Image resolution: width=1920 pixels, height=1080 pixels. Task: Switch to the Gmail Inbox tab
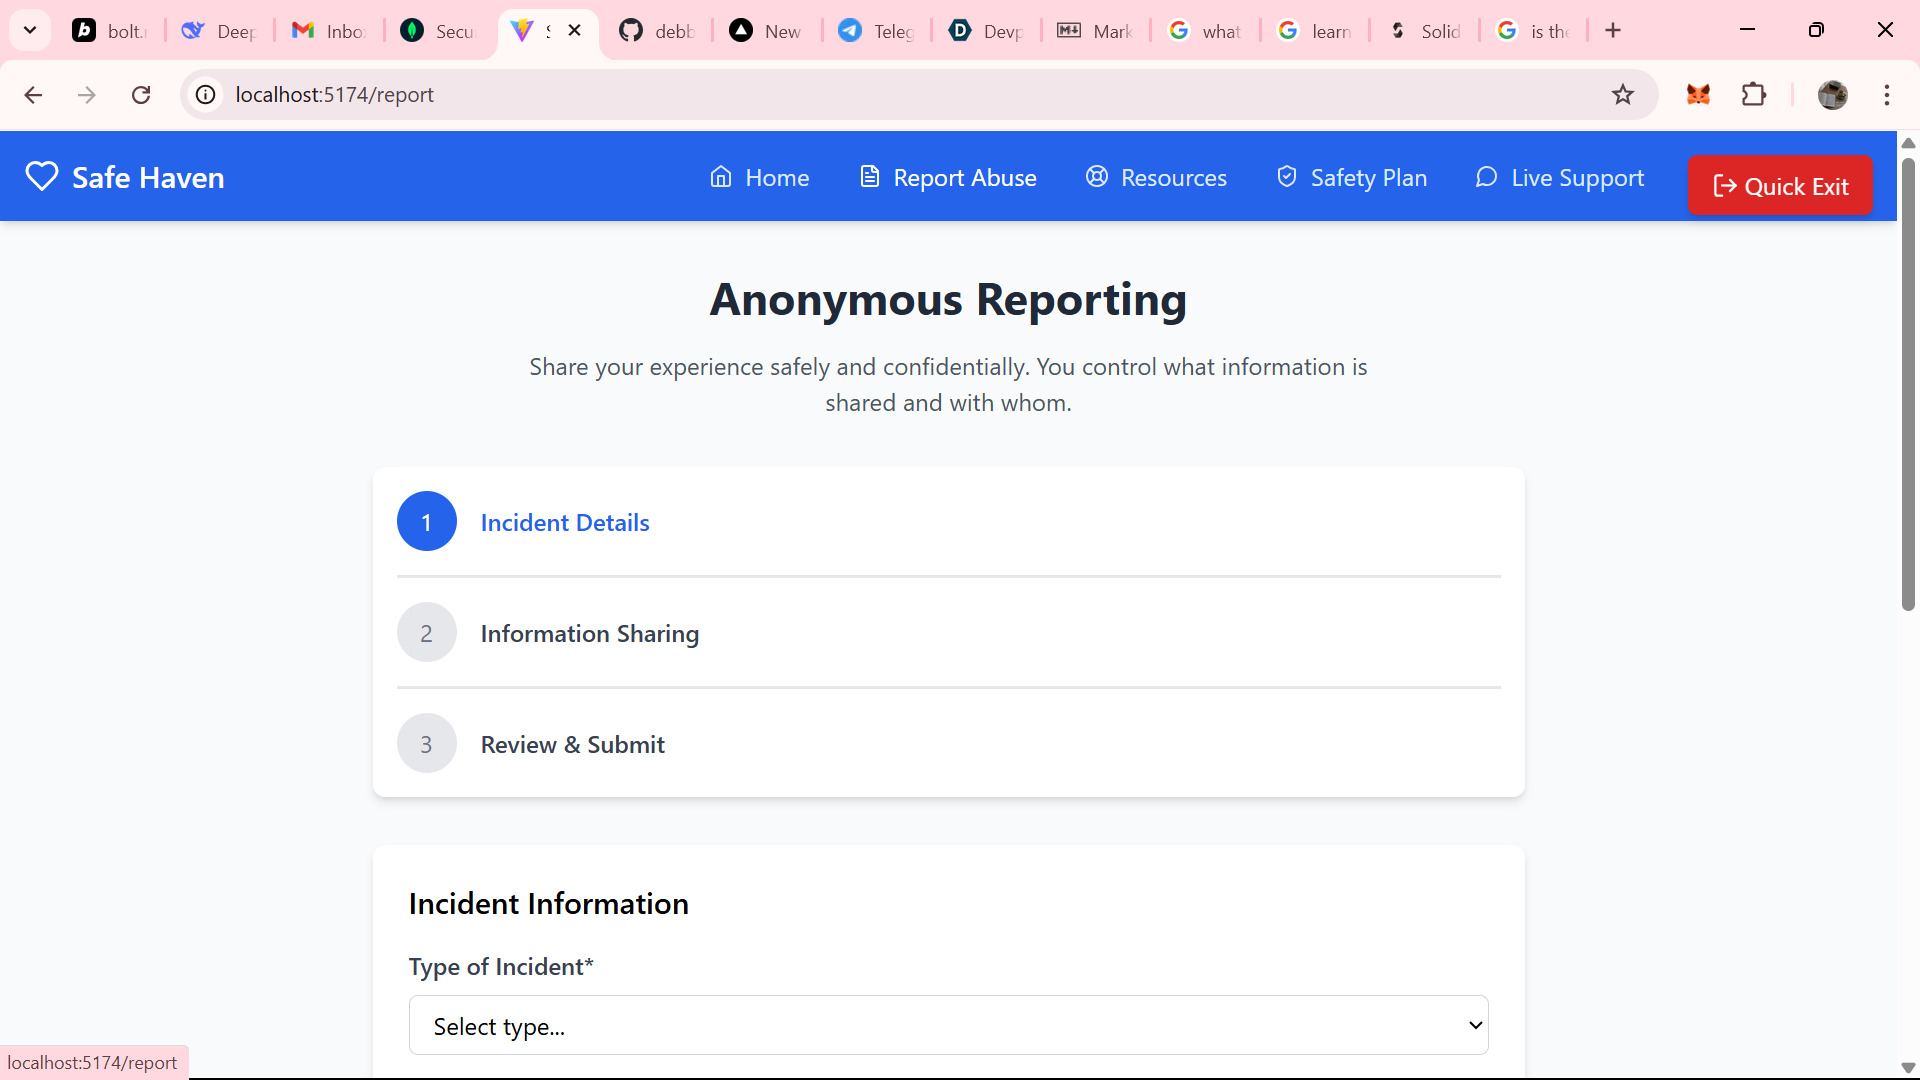pyautogui.click(x=328, y=31)
